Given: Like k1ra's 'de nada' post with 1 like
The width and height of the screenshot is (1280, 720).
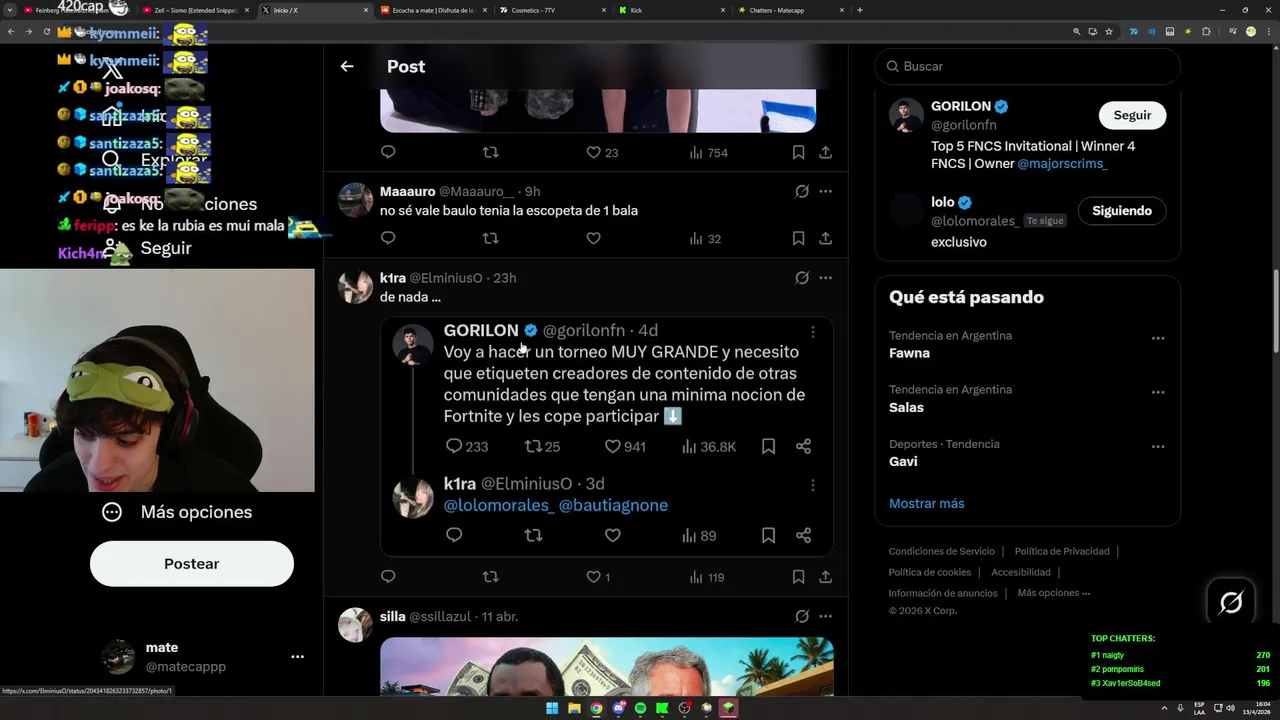Looking at the screenshot, I should tap(598, 577).
